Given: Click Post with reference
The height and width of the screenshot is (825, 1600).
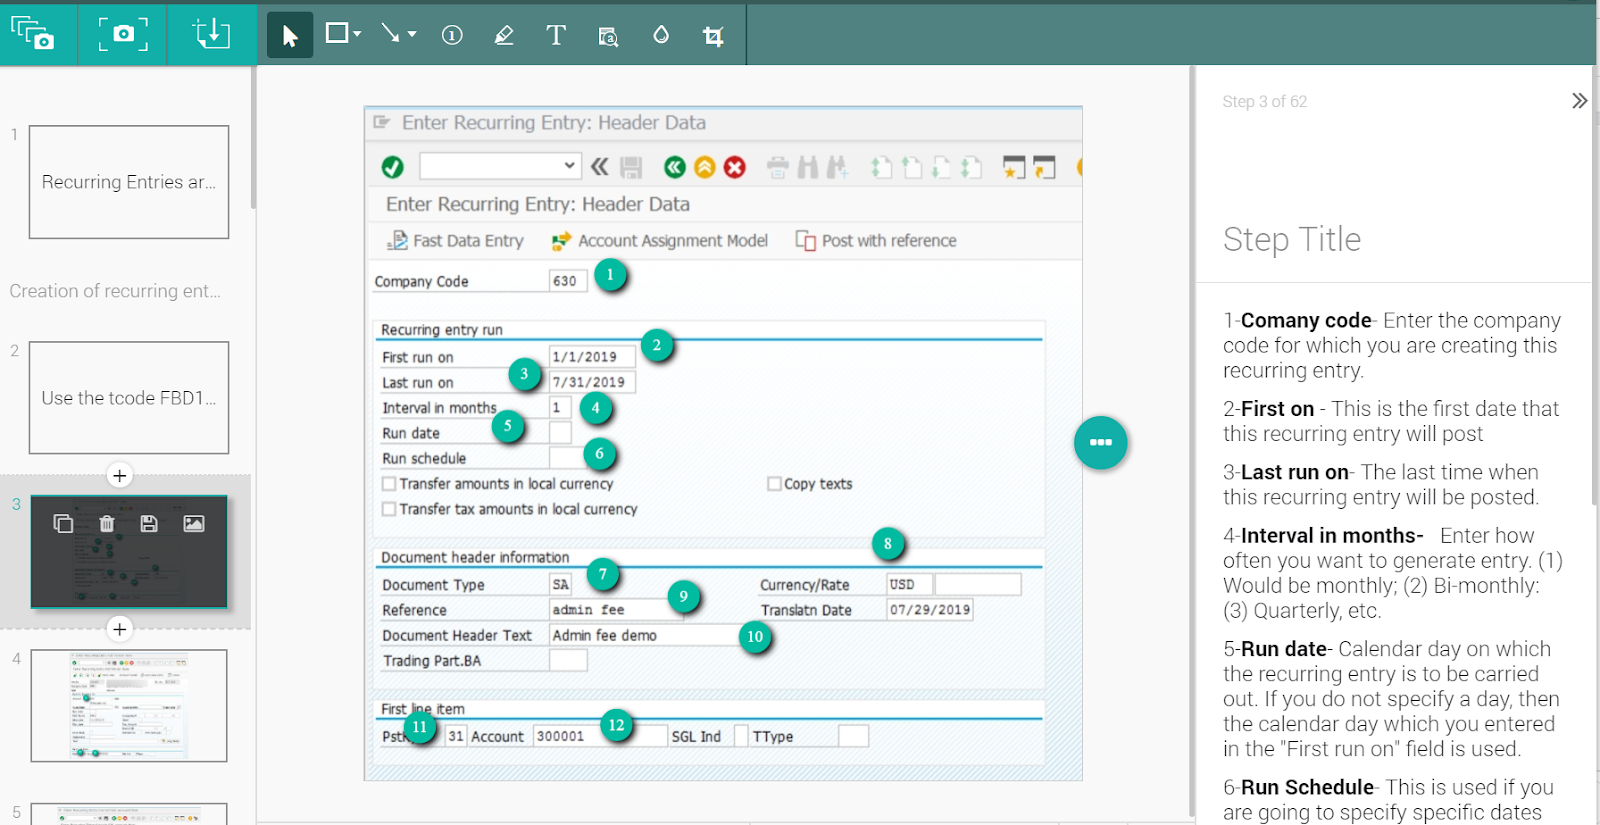Looking at the screenshot, I should point(876,241).
